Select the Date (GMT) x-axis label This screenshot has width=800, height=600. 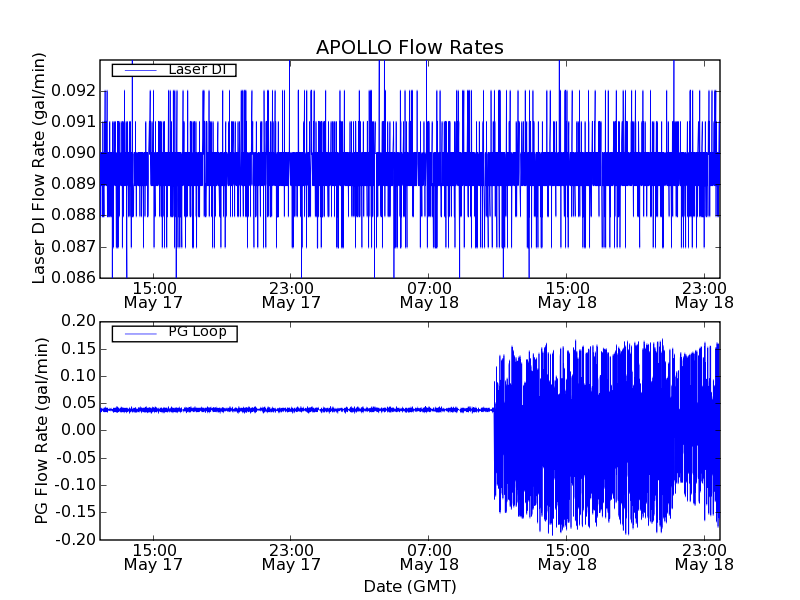(409, 586)
